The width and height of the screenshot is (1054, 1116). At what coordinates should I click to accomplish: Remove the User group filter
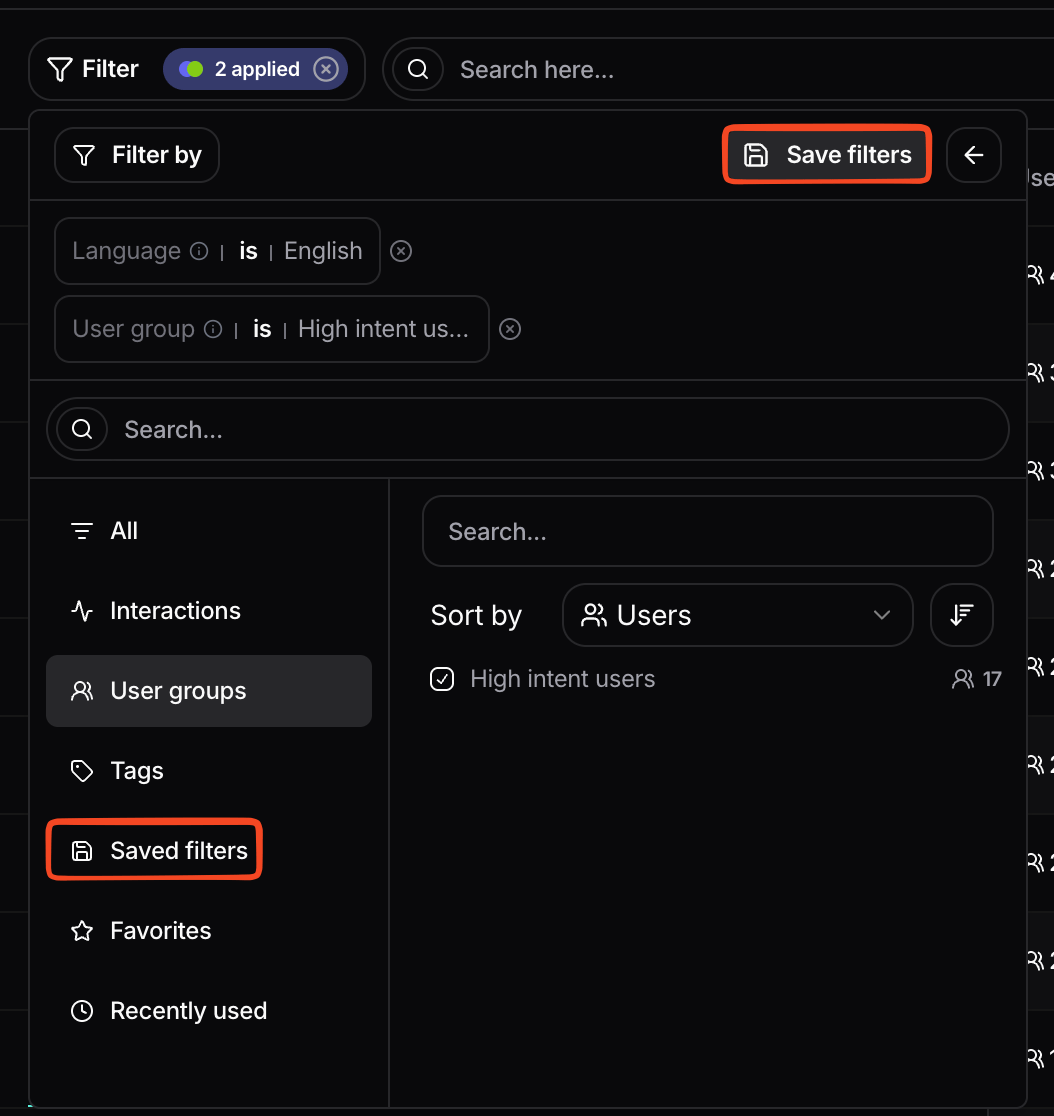[510, 330]
